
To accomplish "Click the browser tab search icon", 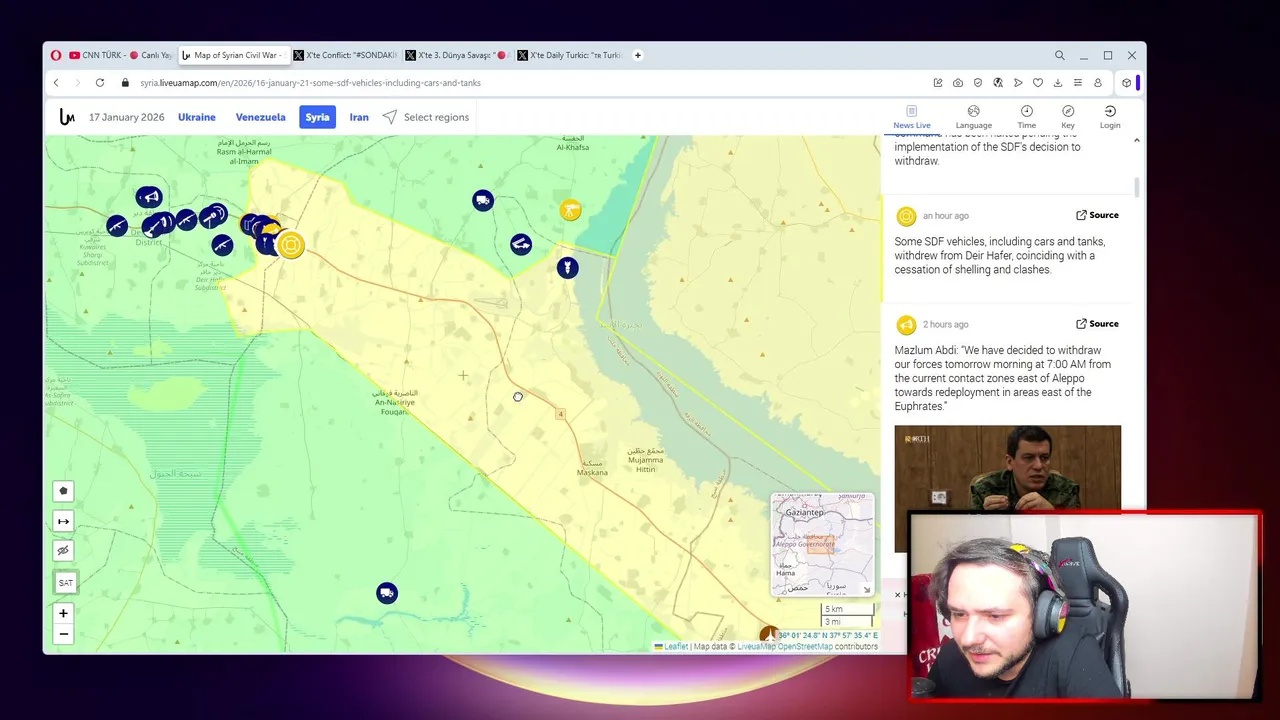I will pyautogui.click(x=1059, y=55).
